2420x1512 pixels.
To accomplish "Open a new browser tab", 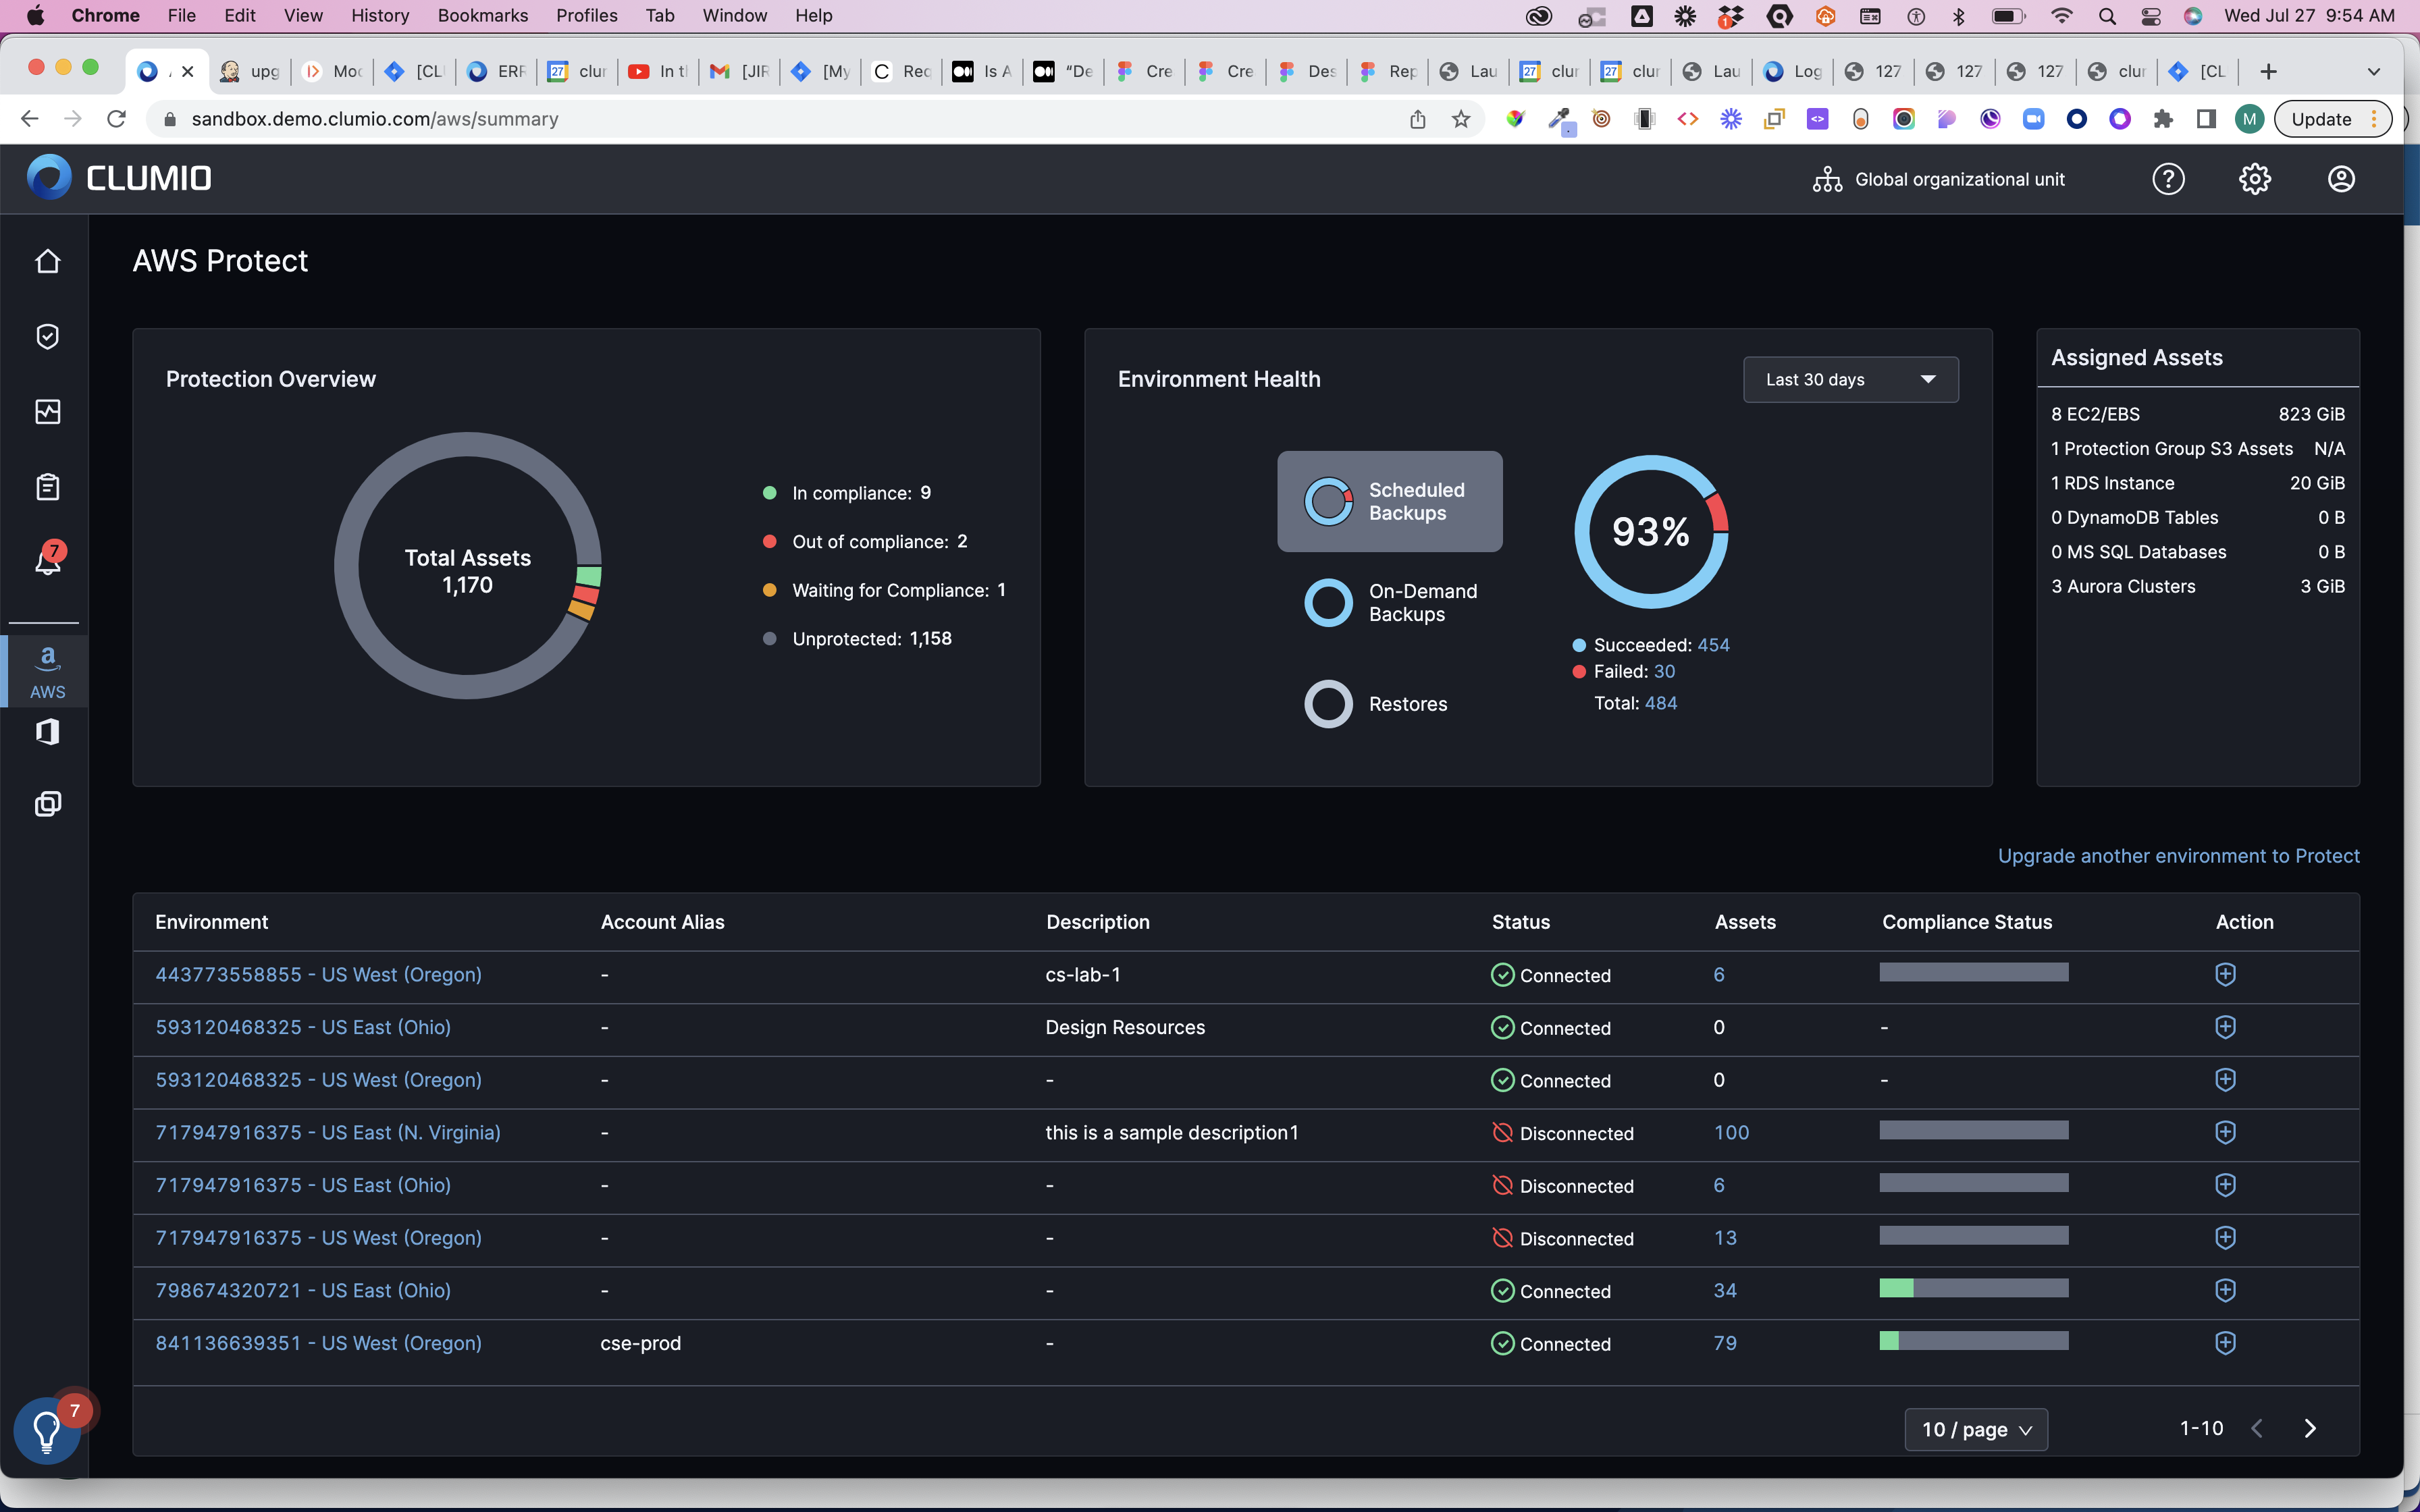I will [x=2268, y=71].
